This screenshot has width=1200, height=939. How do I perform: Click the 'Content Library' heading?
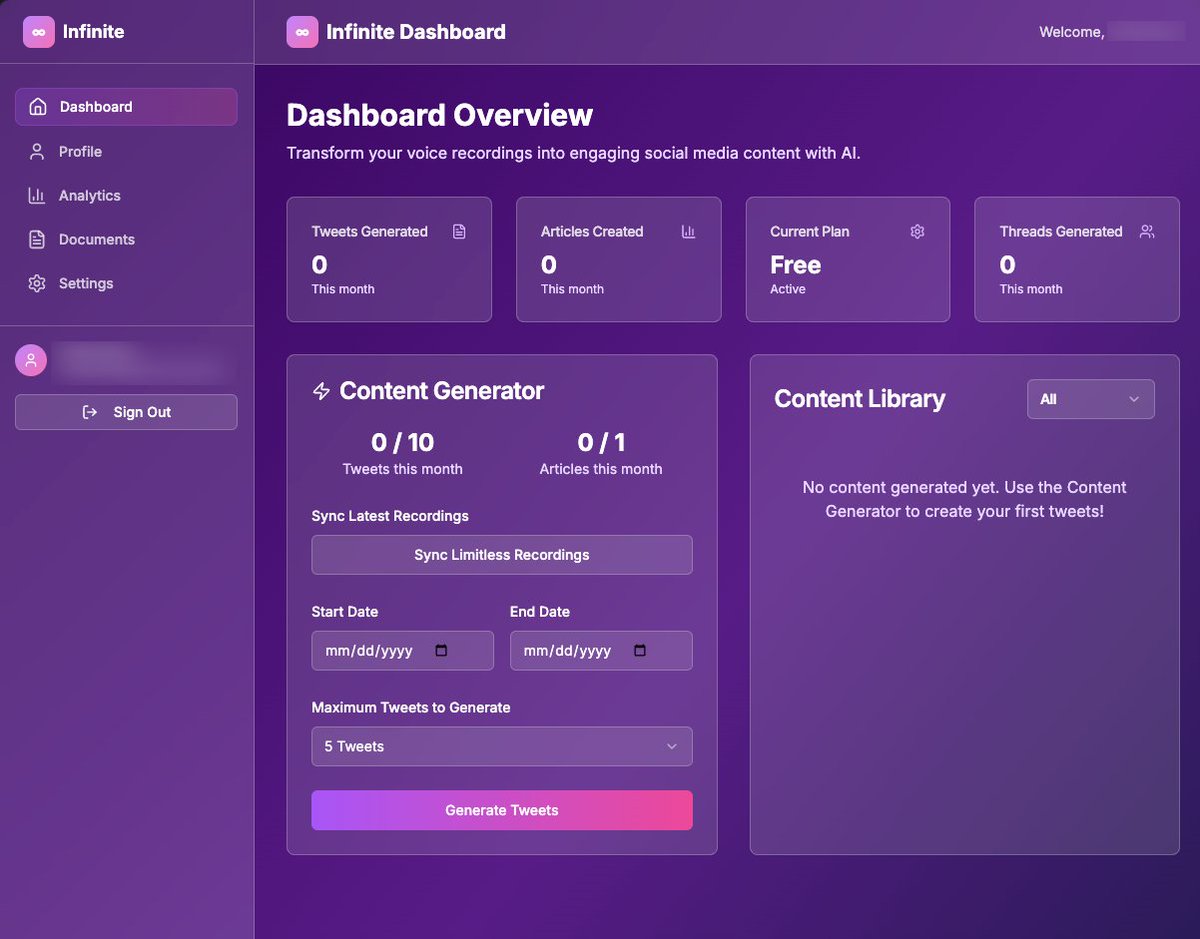[x=860, y=399]
